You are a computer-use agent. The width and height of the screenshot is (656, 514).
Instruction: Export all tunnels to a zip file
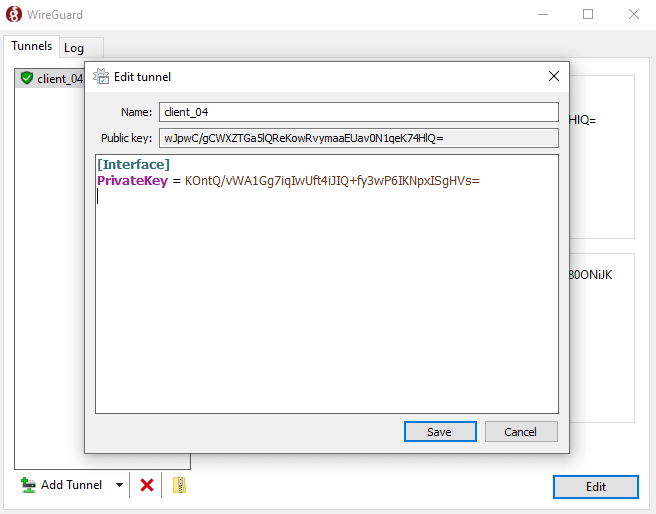(179, 485)
